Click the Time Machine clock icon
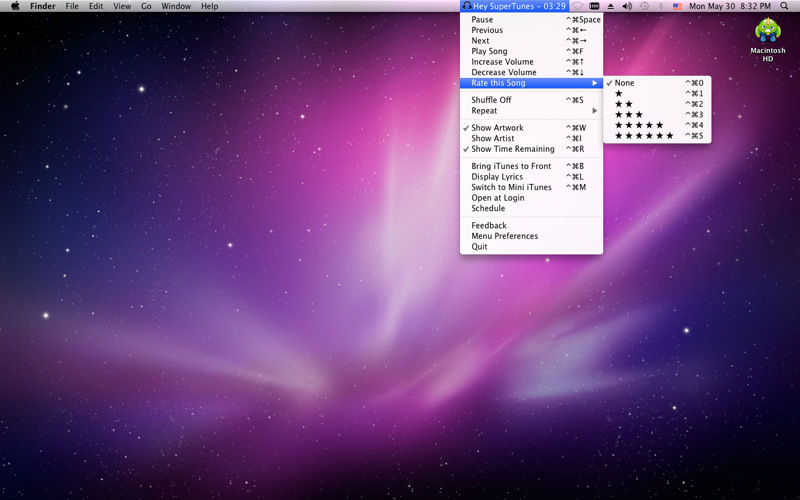Image resolution: width=800 pixels, height=500 pixels. point(644,6)
